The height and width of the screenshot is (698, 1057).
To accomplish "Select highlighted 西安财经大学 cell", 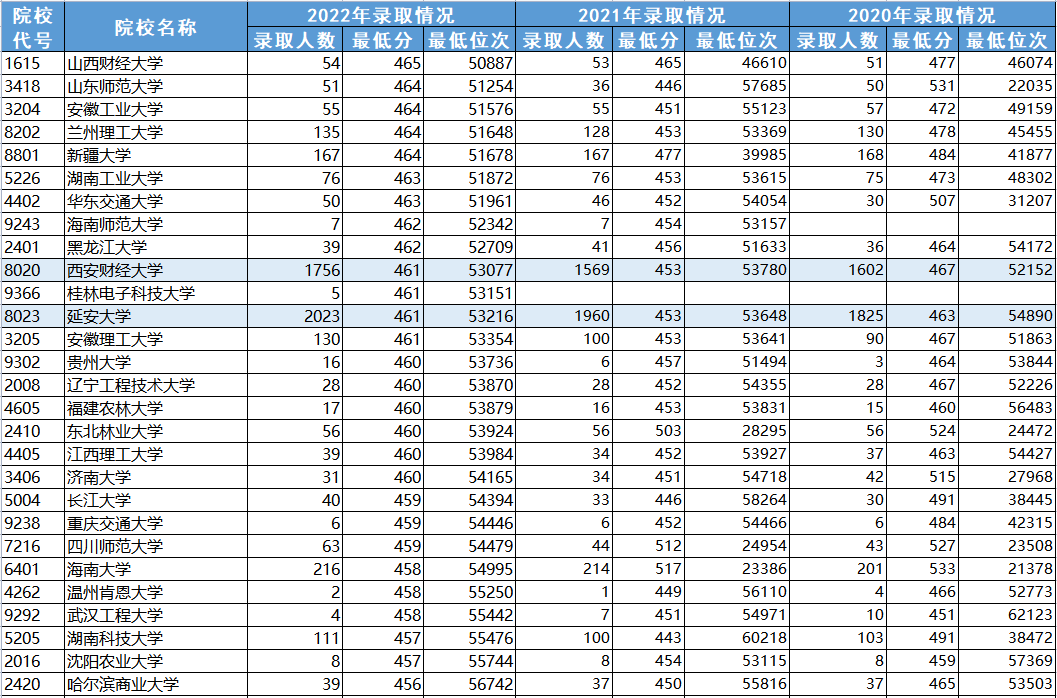I will pos(156,270).
